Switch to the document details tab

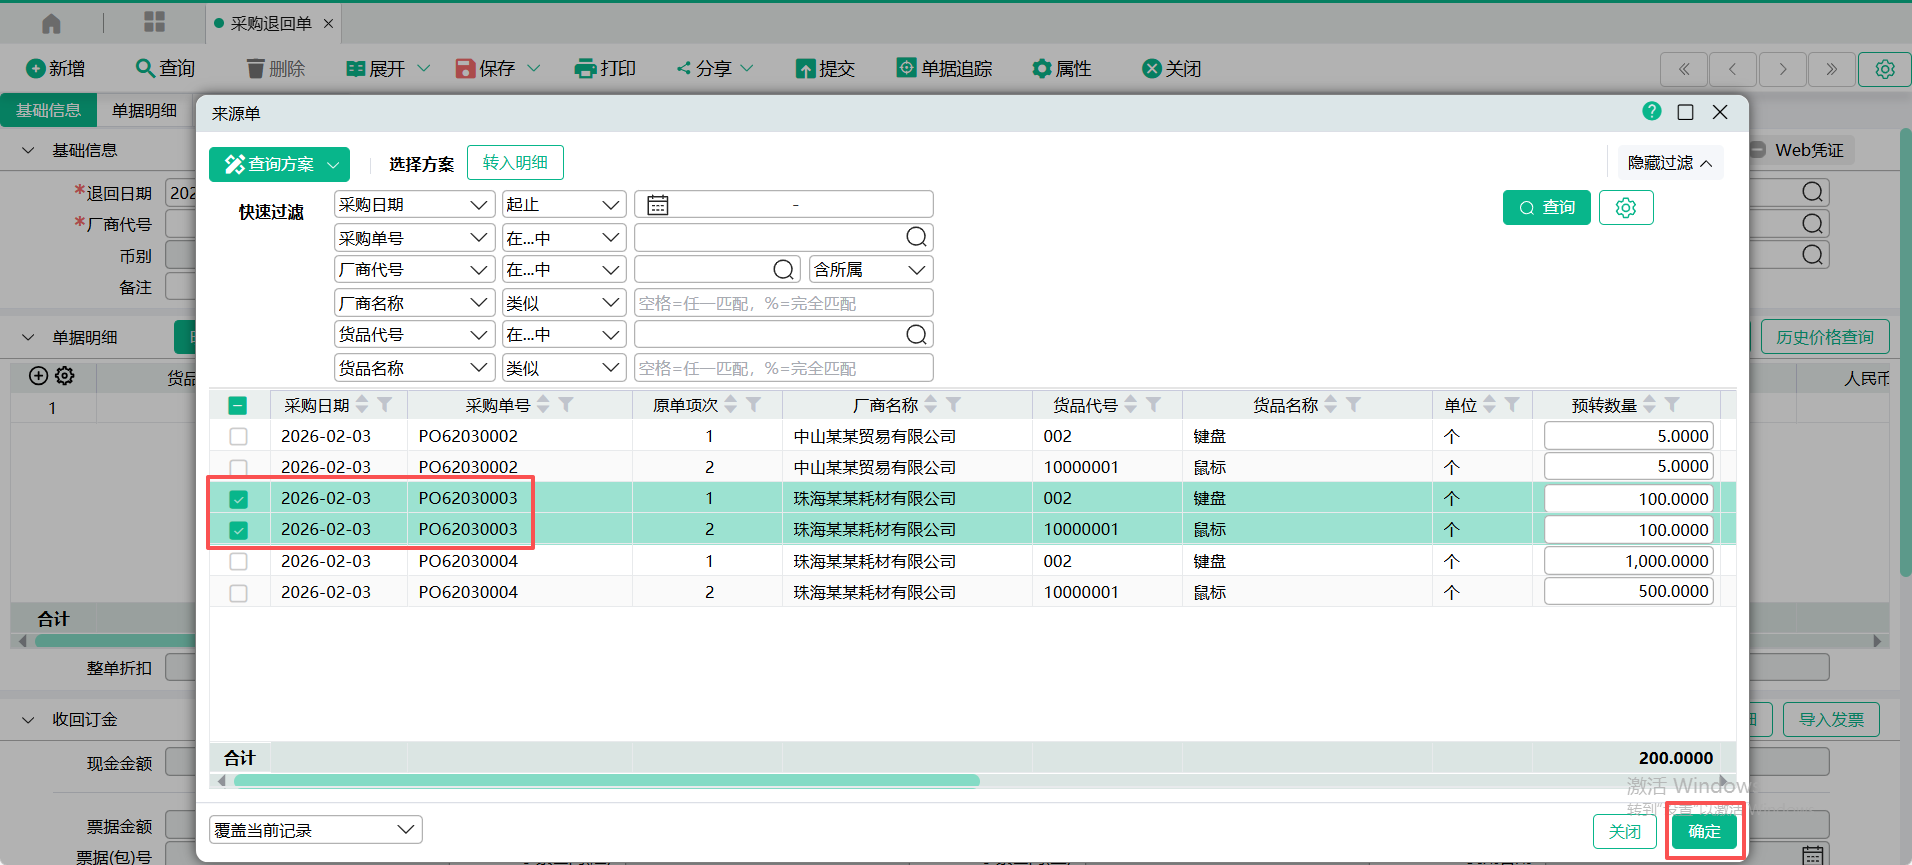click(144, 111)
